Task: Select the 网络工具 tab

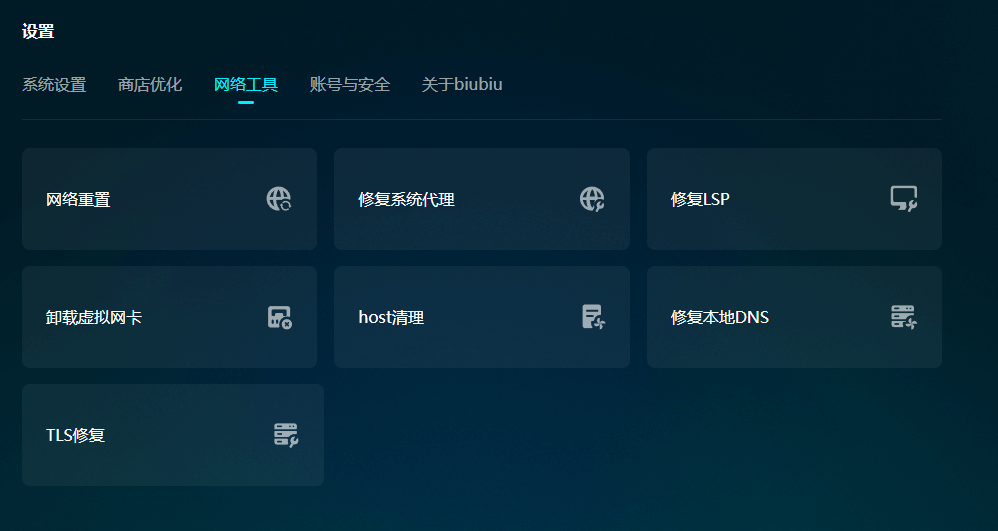Action: point(246,84)
